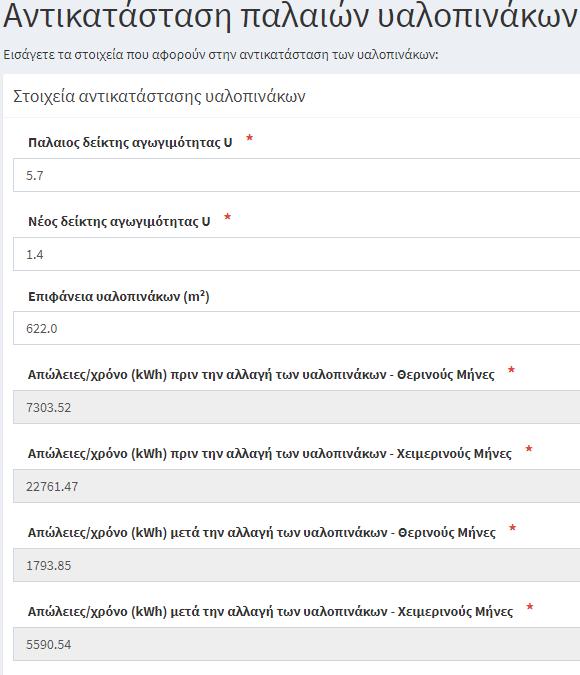Click the heading 'Στοιχεία αντικατάστασης υαλοπινάκων'
580x675 pixels.
coord(159,96)
